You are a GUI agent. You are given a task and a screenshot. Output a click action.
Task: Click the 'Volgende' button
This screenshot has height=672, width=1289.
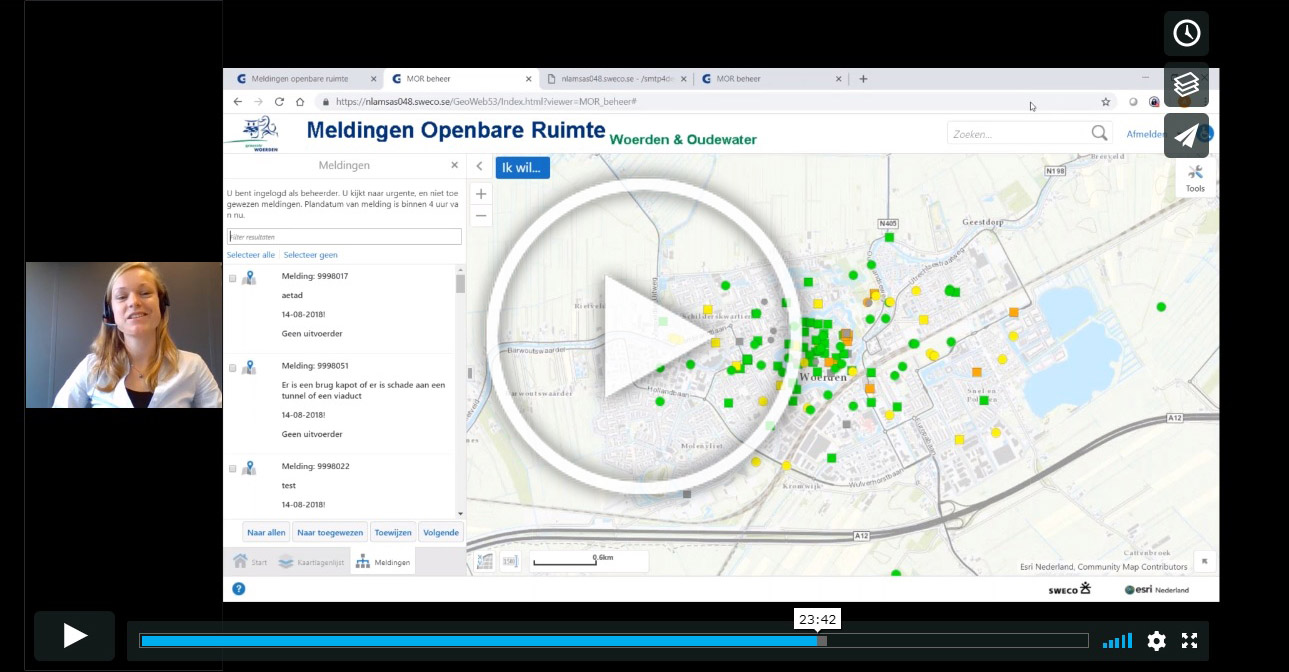point(441,532)
